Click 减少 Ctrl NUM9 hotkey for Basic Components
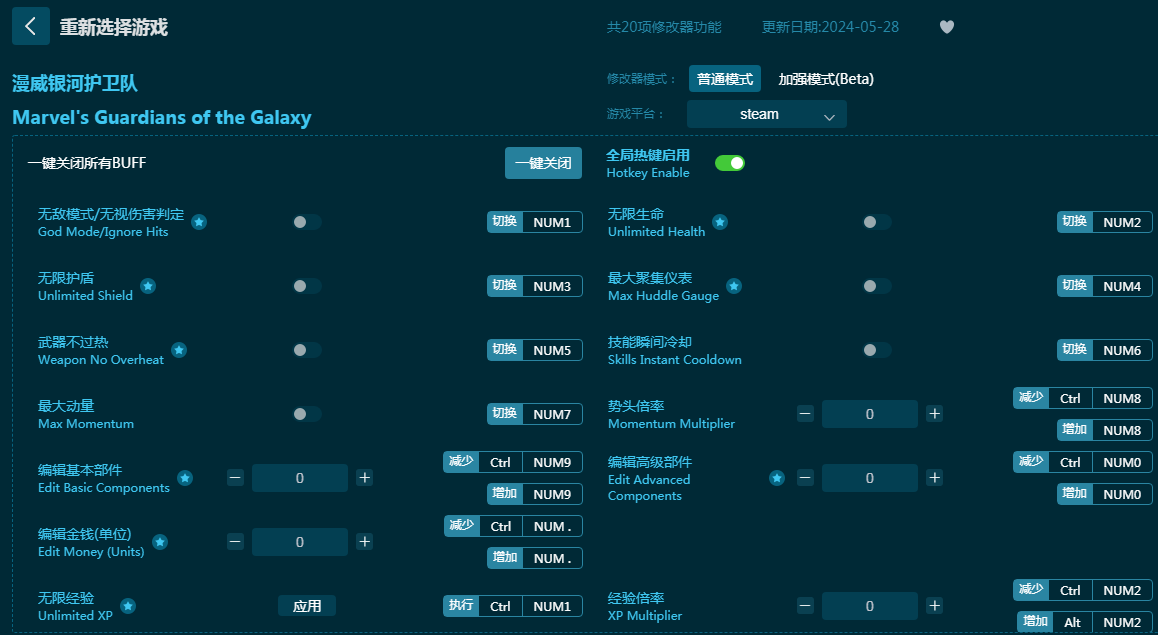 tap(513, 462)
